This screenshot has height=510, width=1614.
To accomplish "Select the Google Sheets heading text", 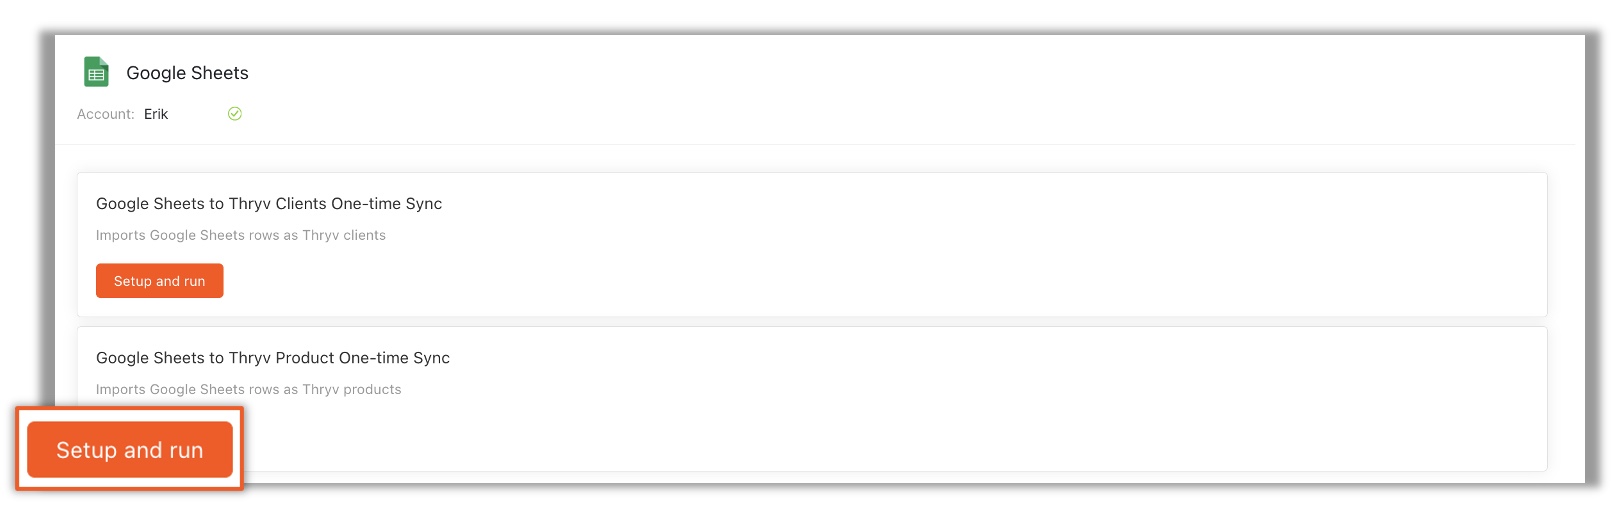I will [187, 73].
